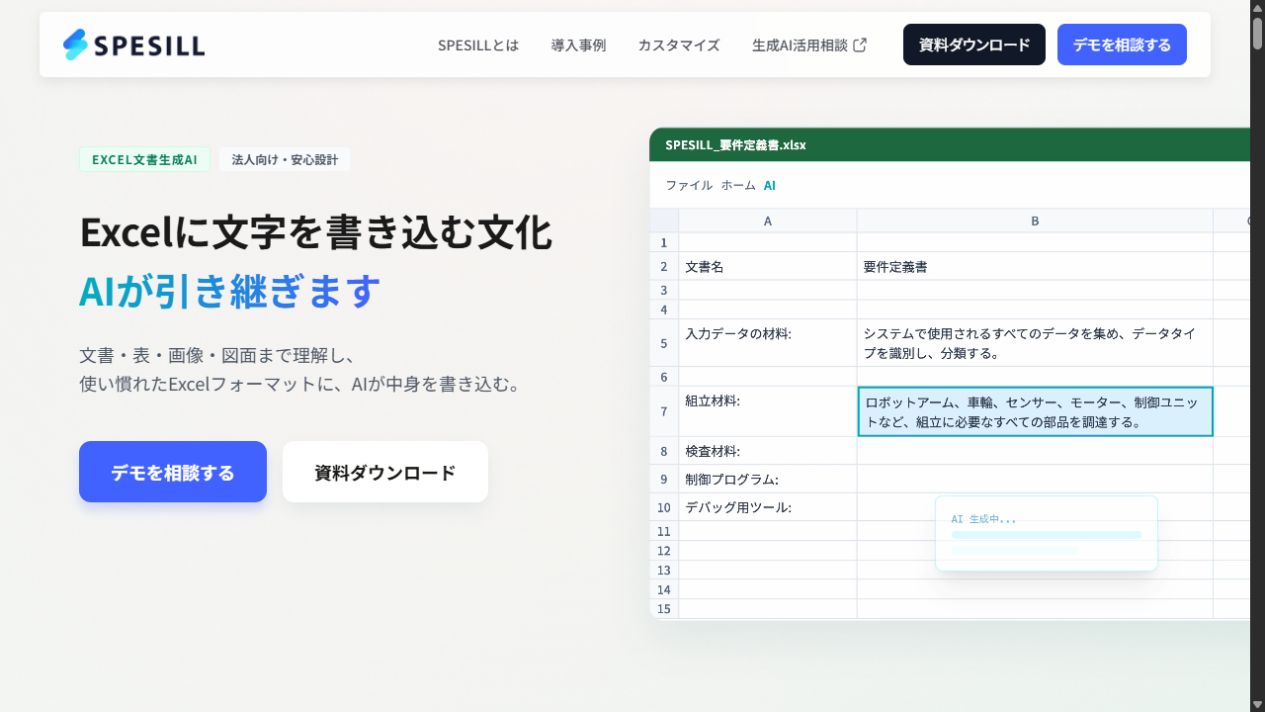The height and width of the screenshot is (712, 1265).
Task: Select column B header
Action: pyautogui.click(x=1035, y=221)
